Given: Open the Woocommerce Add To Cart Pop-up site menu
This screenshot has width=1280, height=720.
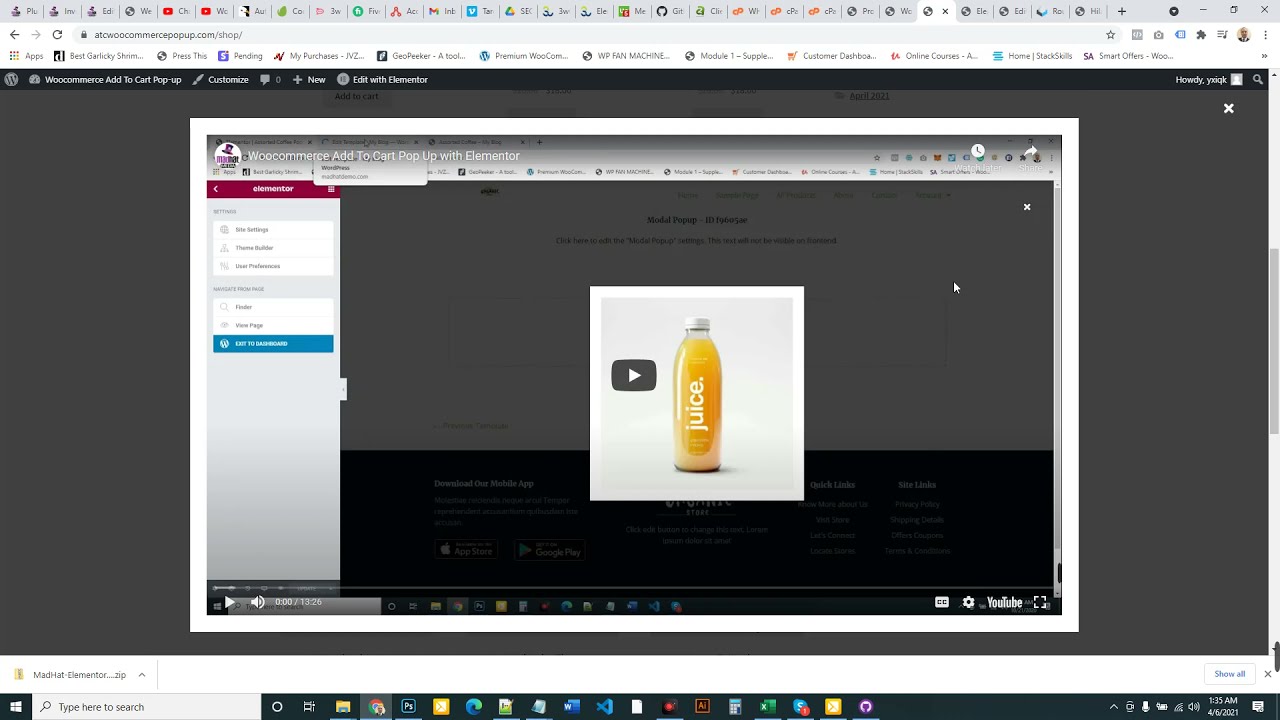Looking at the screenshot, I should (106, 79).
